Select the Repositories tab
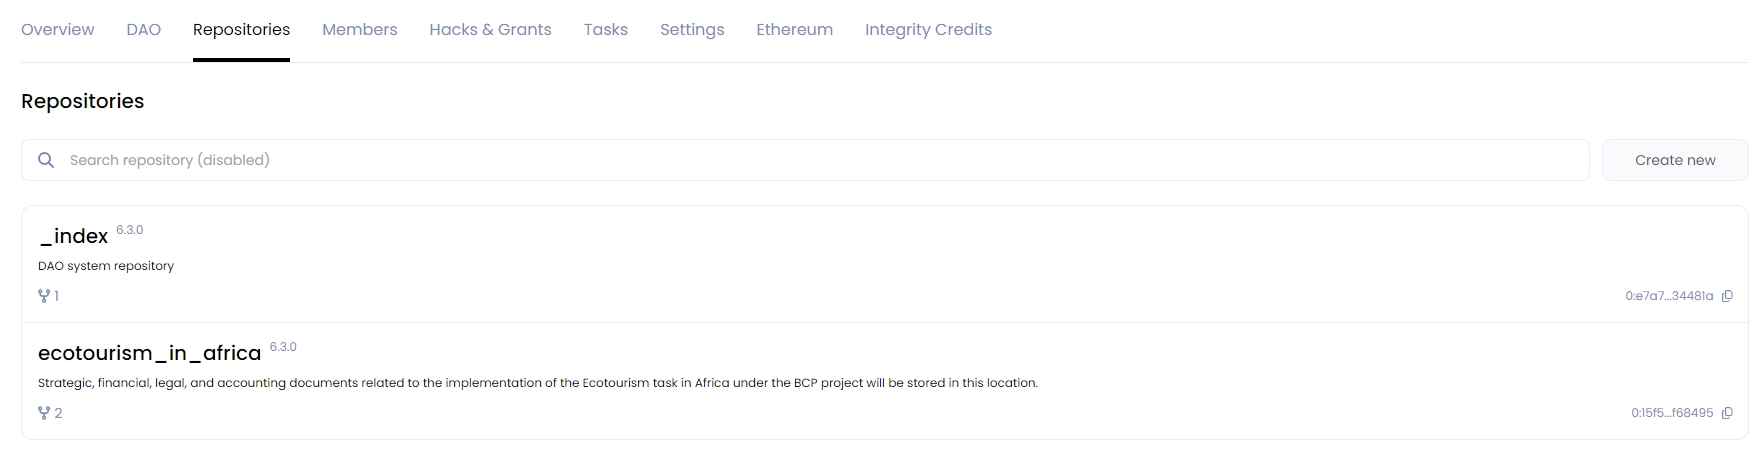Viewport: 1761px width, 455px height. pyautogui.click(x=241, y=30)
